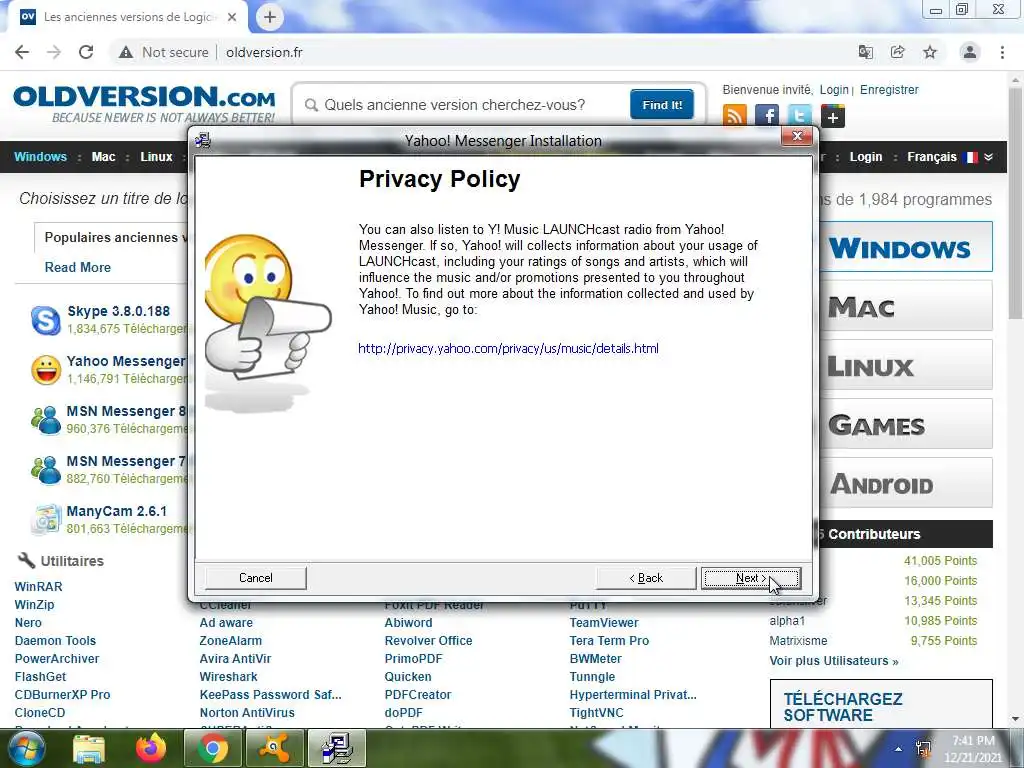Viewport: 1024px width, 768px height.
Task: Open the TeamViewer link
Action: coord(604,622)
